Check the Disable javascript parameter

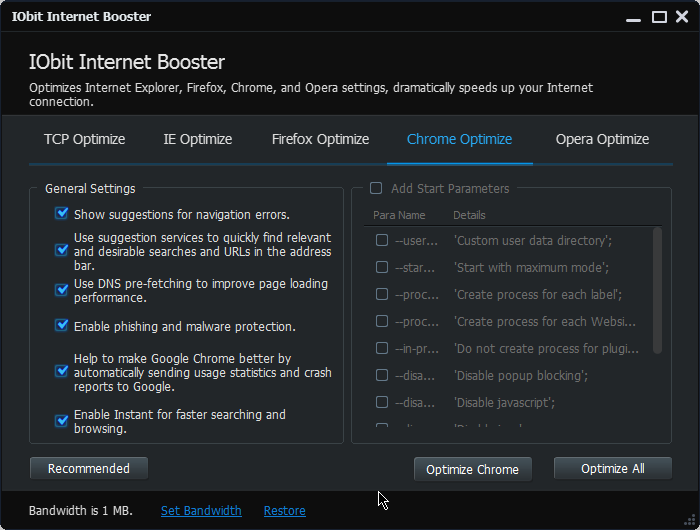pos(382,402)
